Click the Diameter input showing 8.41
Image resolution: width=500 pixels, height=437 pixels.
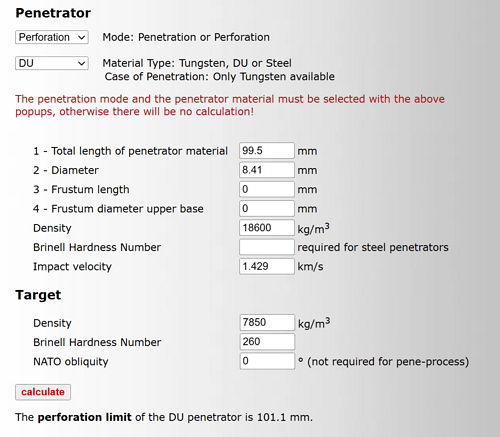tap(267, 170)
